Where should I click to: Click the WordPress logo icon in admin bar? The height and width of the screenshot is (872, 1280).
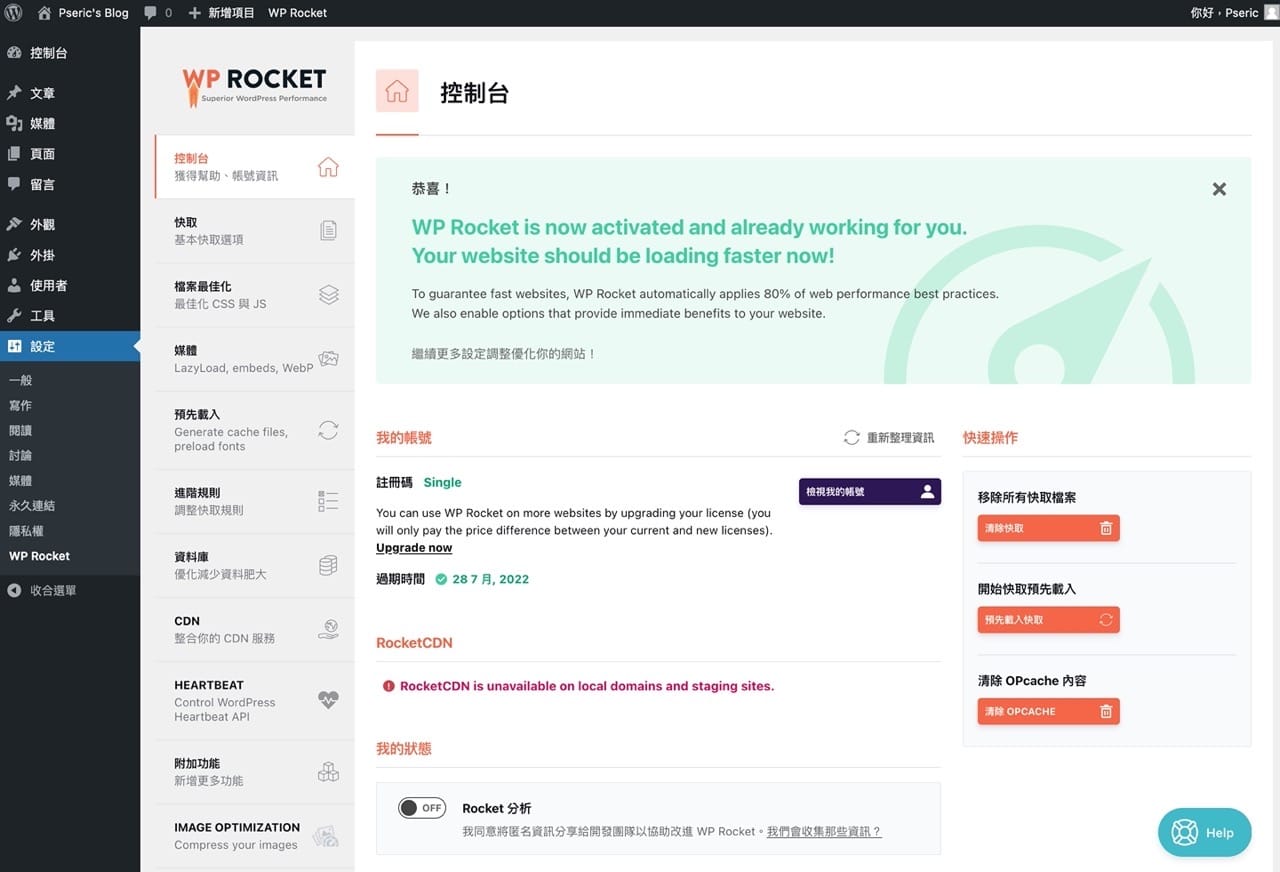pyautogui.click(x=14, y=13)
